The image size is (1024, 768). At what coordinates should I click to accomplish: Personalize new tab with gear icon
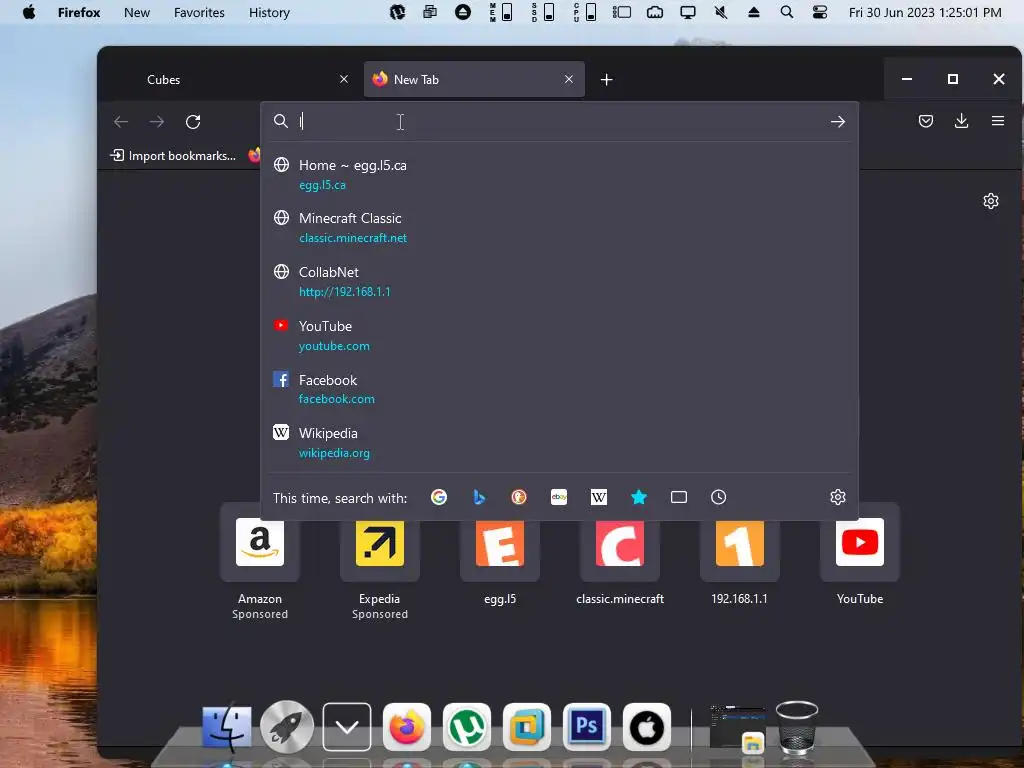pos(991,200)
